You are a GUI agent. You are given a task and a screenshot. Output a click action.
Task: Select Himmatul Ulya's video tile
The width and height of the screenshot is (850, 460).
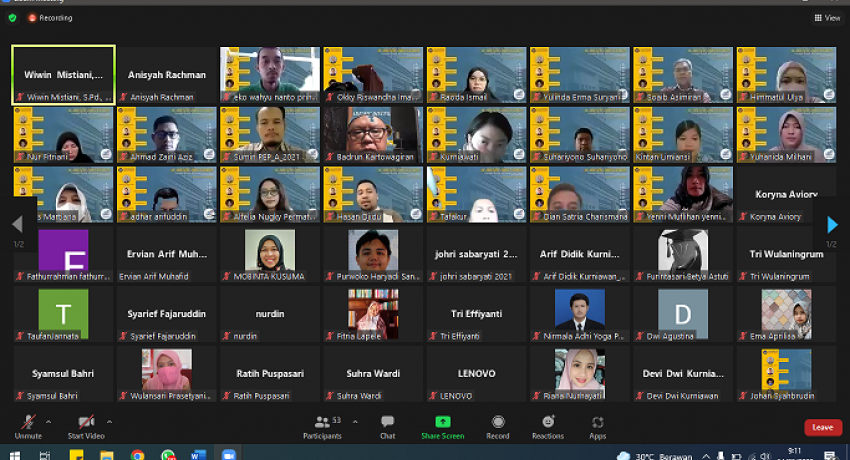(x=786, y=75)
